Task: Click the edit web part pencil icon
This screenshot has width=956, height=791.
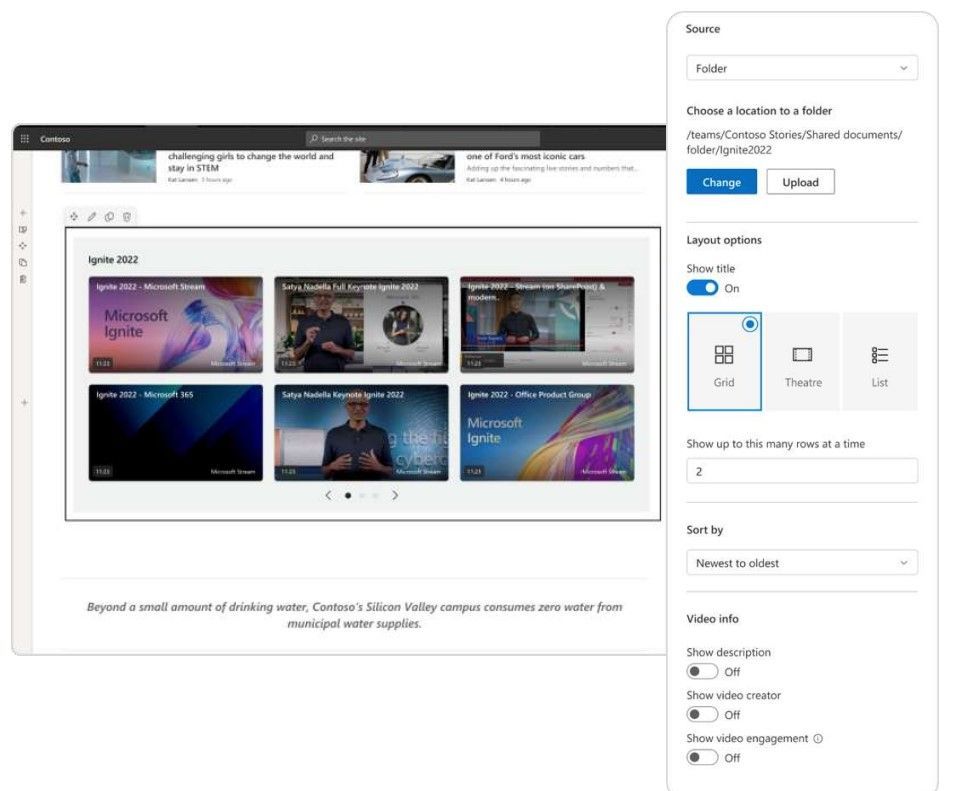Action: click(x=91, y=217)
